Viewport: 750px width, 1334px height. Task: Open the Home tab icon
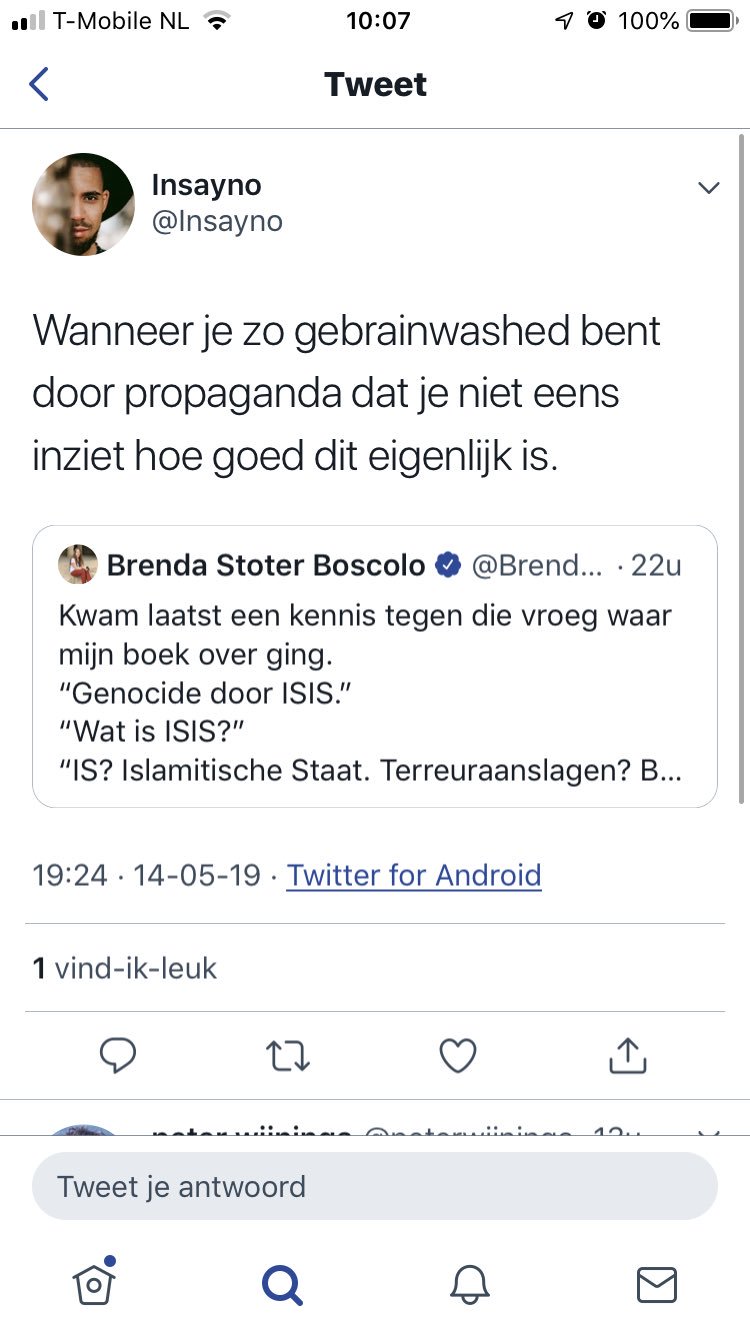(94, 1283)
